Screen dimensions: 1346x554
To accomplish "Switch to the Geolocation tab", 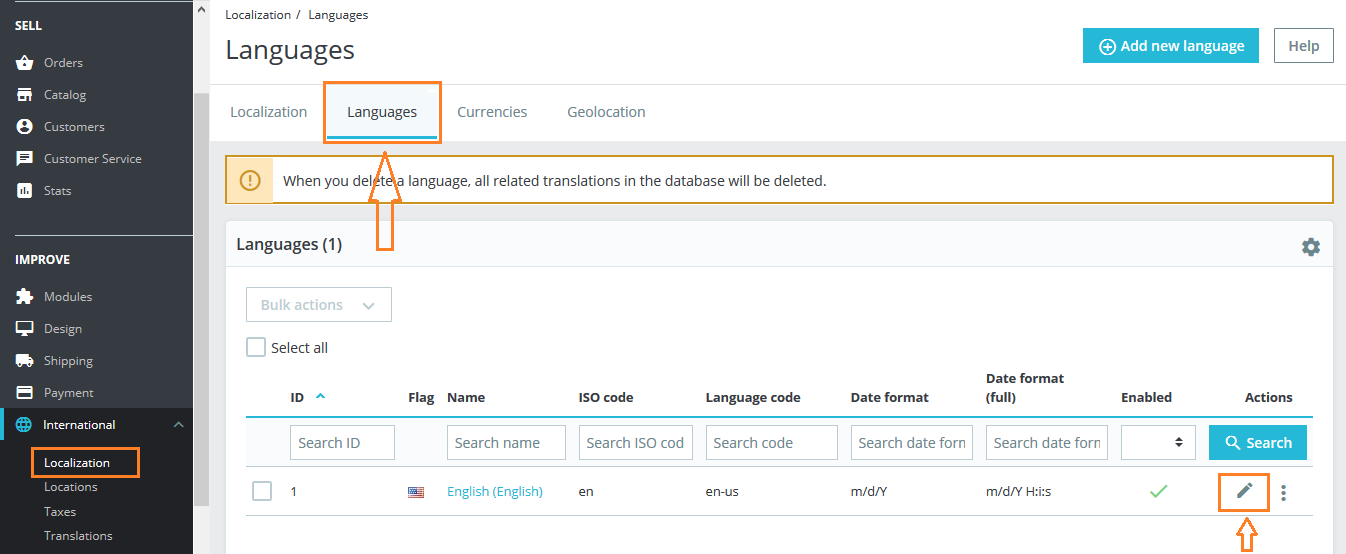I will 606,112.
